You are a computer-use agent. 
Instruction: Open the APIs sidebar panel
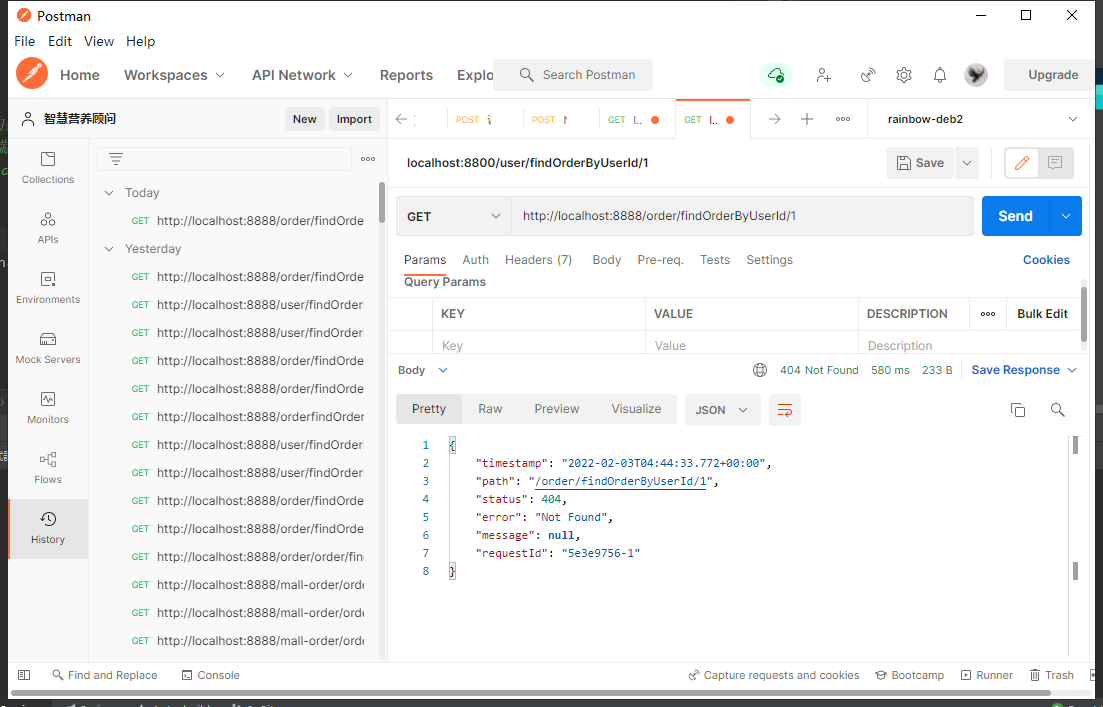tap(48, 228)
